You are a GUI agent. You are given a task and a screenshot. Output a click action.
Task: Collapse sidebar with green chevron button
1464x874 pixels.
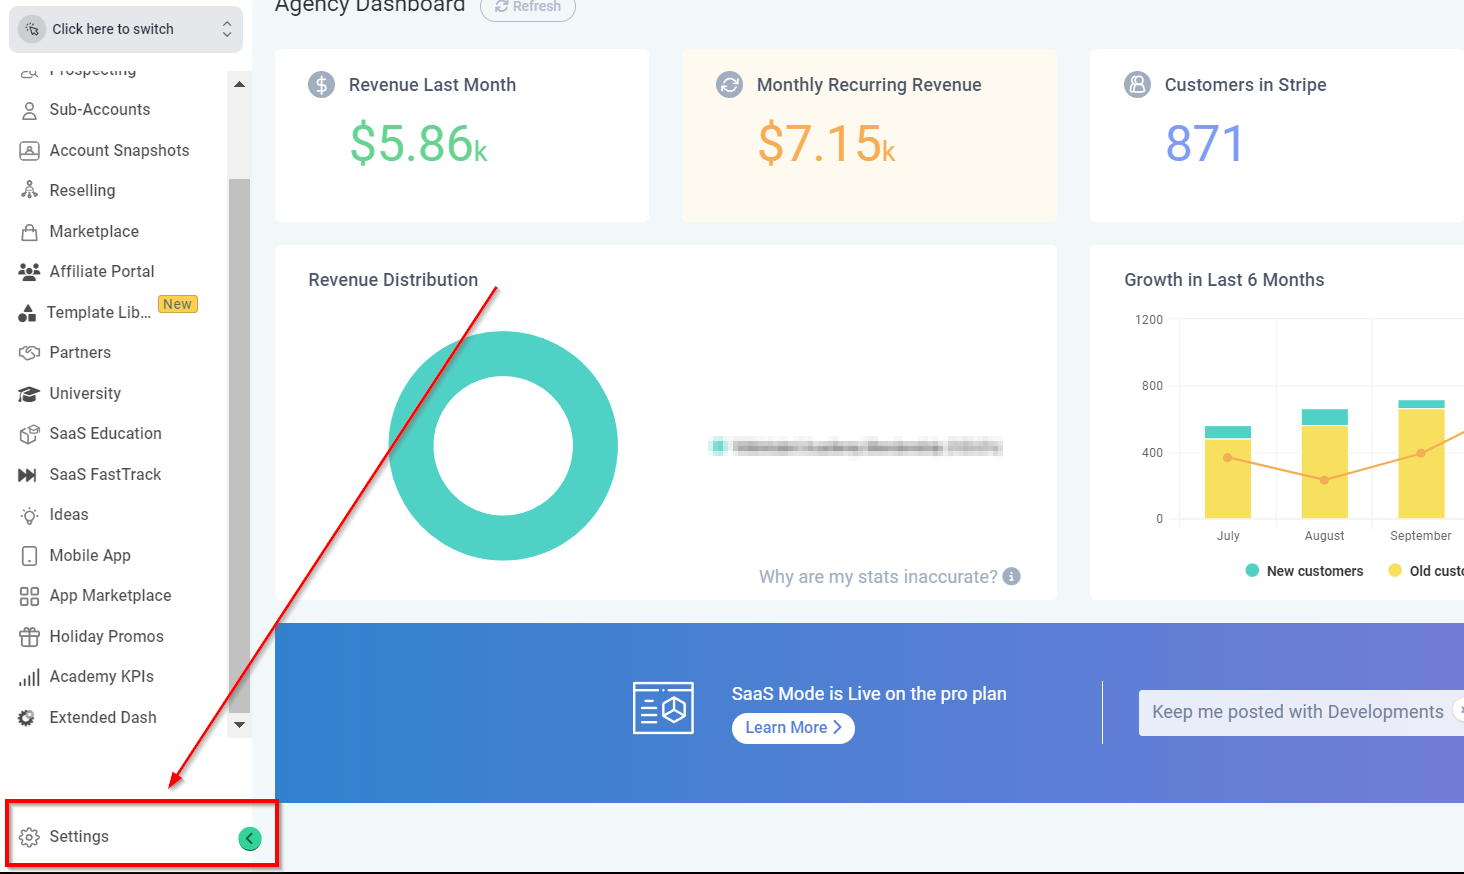click(x=250, y=839)
